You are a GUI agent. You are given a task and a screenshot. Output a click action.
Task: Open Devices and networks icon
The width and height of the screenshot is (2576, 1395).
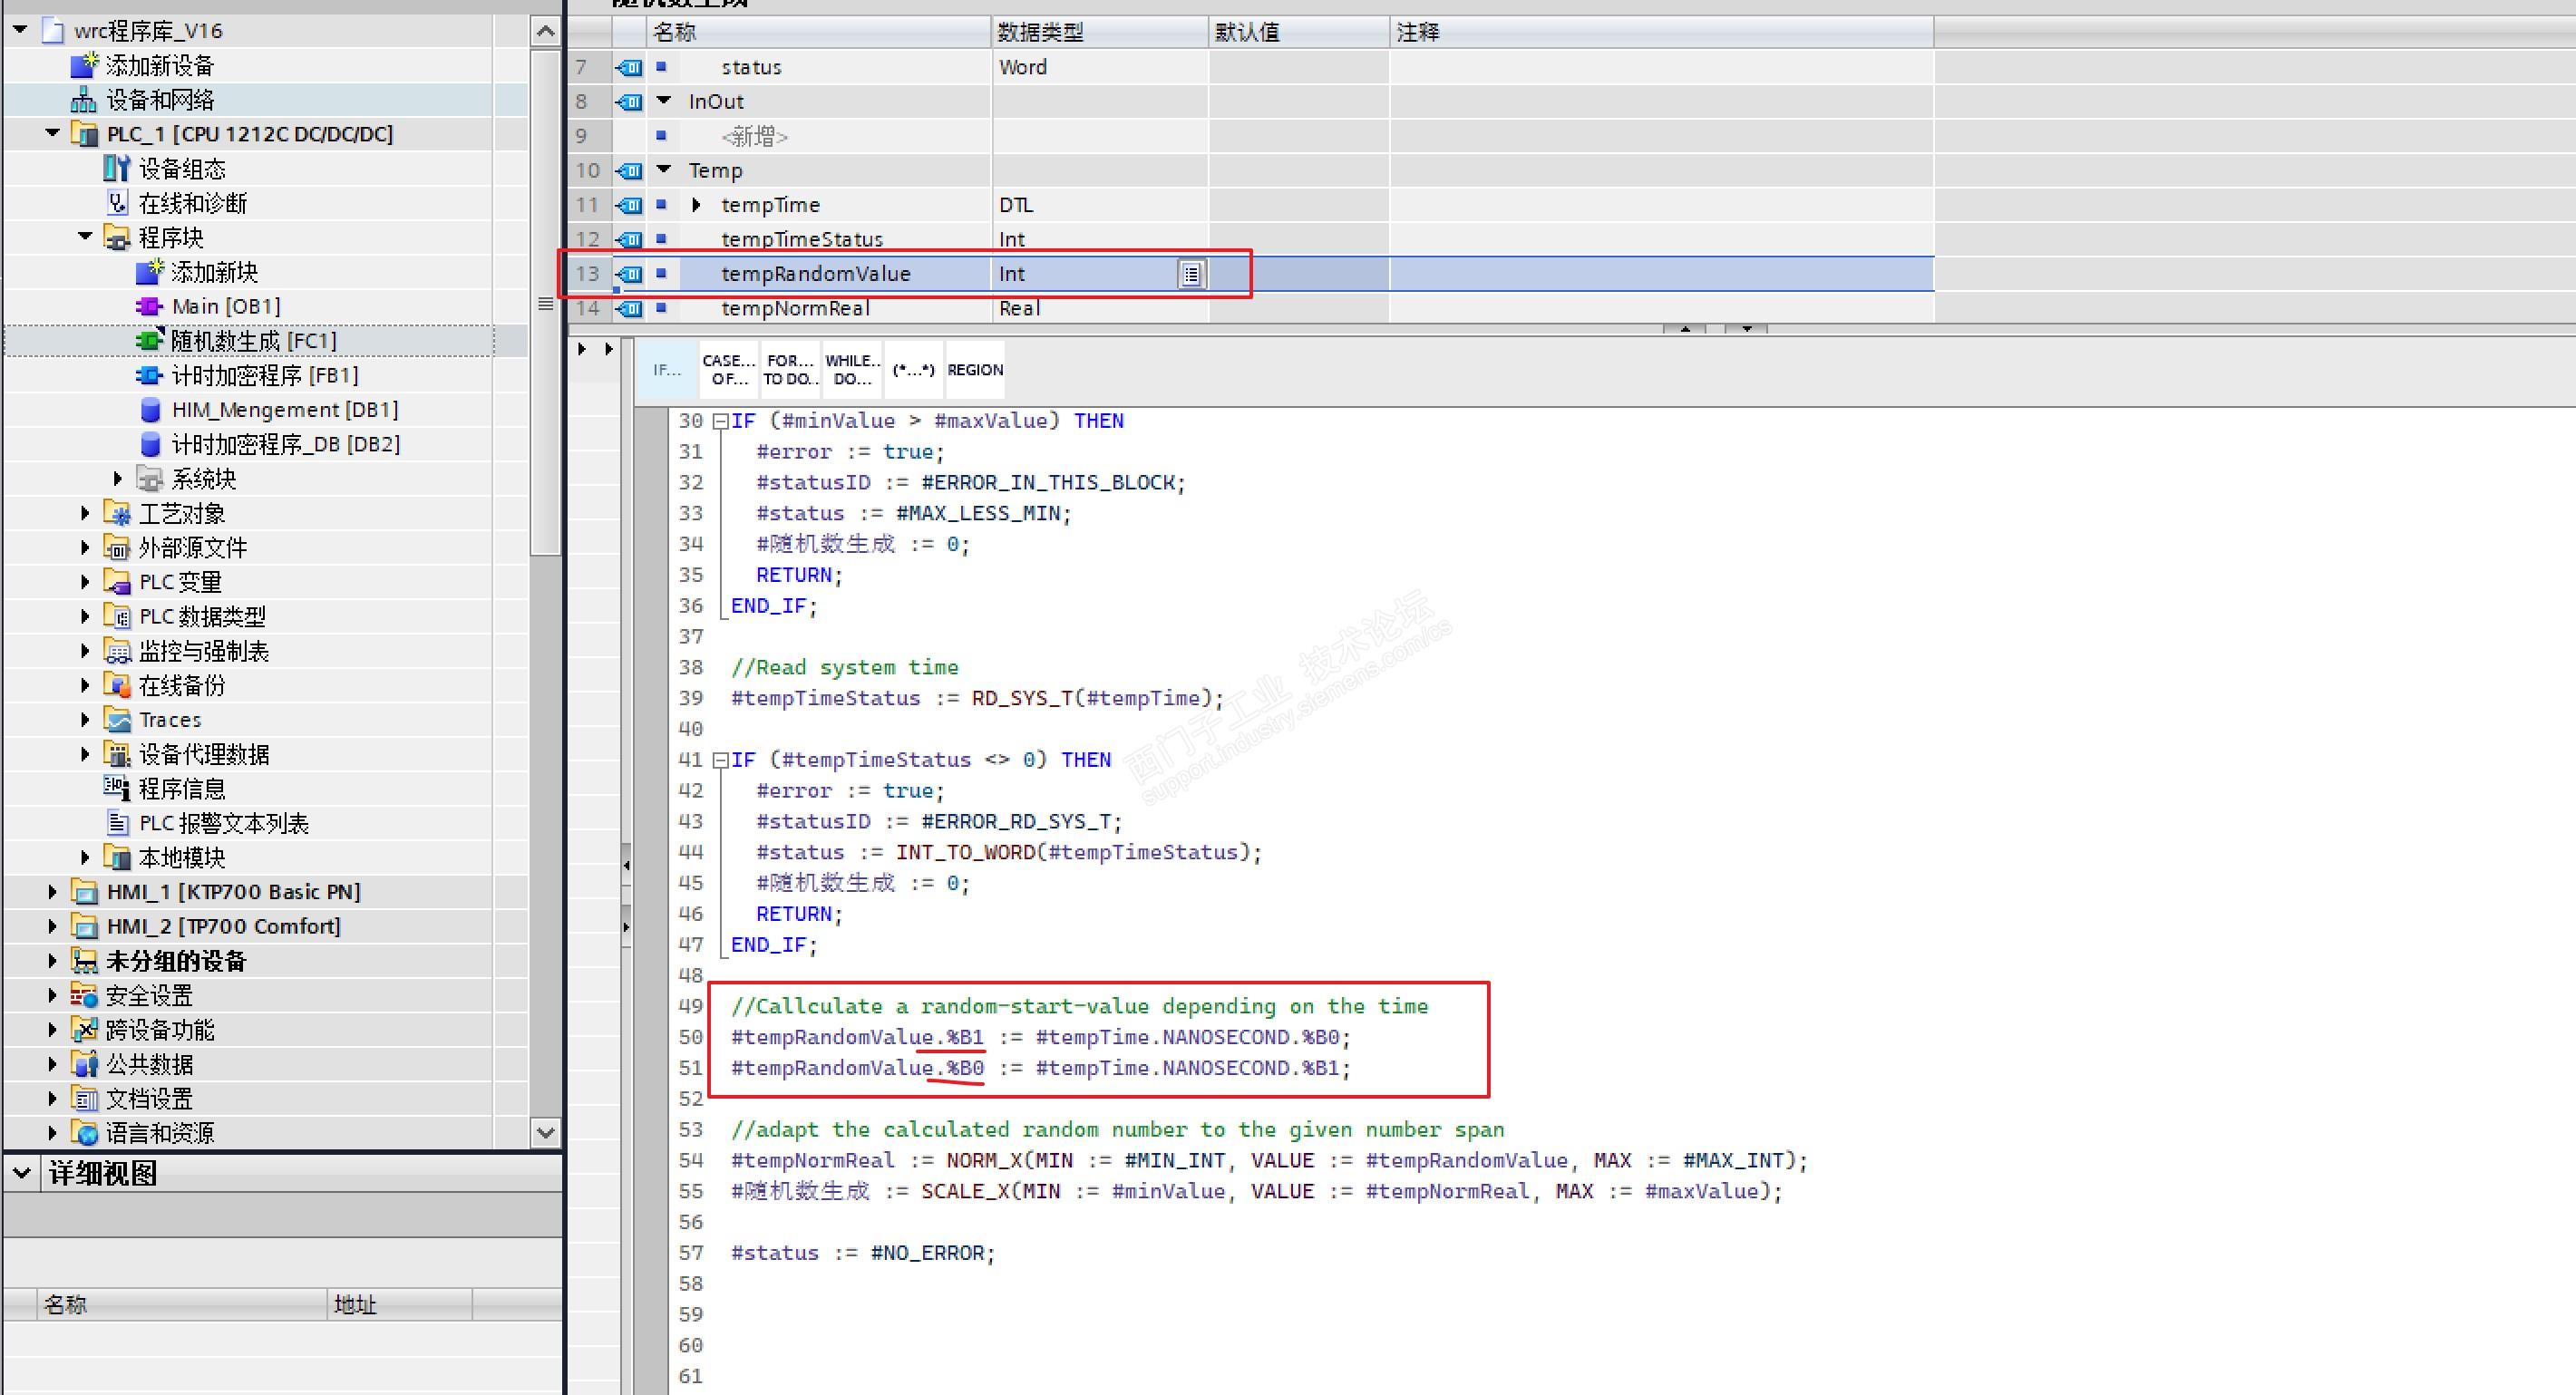tap(83, 100)
